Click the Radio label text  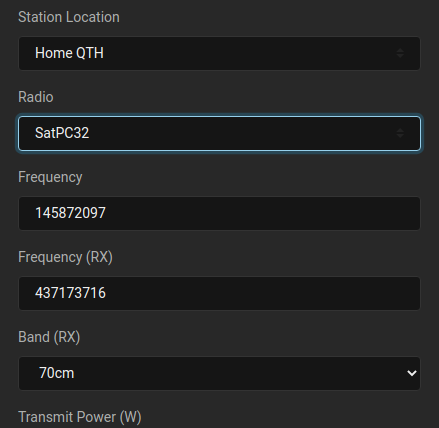tap(36, 97)
